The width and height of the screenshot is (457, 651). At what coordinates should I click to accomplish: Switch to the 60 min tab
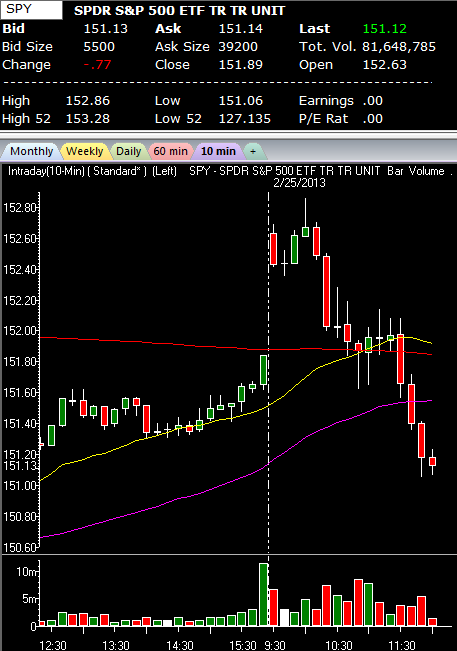pyautogui.click(x=171, y=151)
